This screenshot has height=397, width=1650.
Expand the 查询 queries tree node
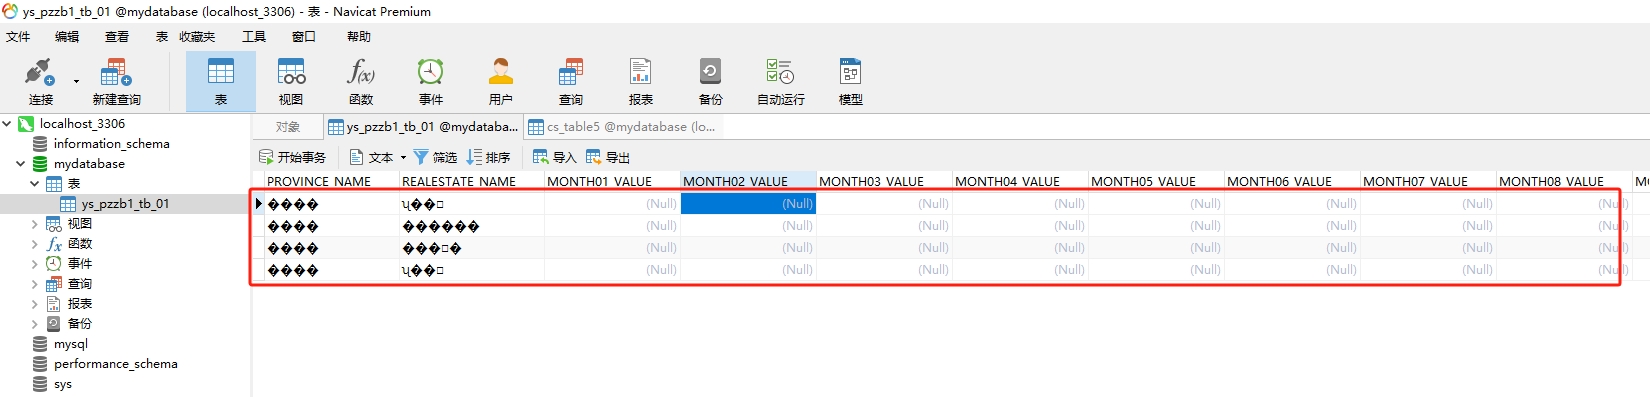[35, 284]
